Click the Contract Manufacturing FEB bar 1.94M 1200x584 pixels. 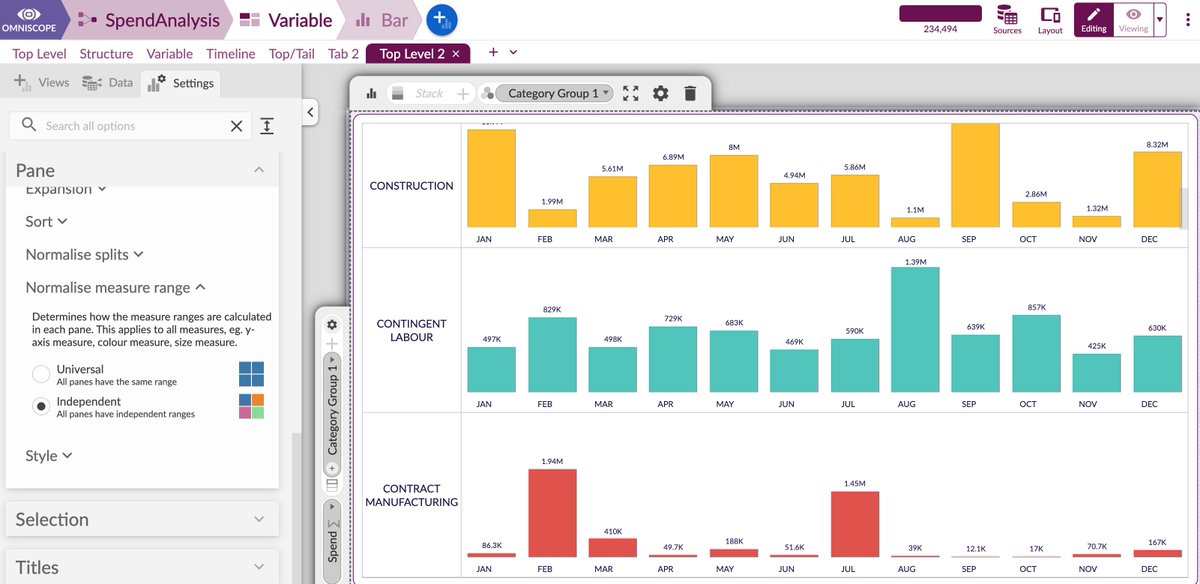click(553, 513)
